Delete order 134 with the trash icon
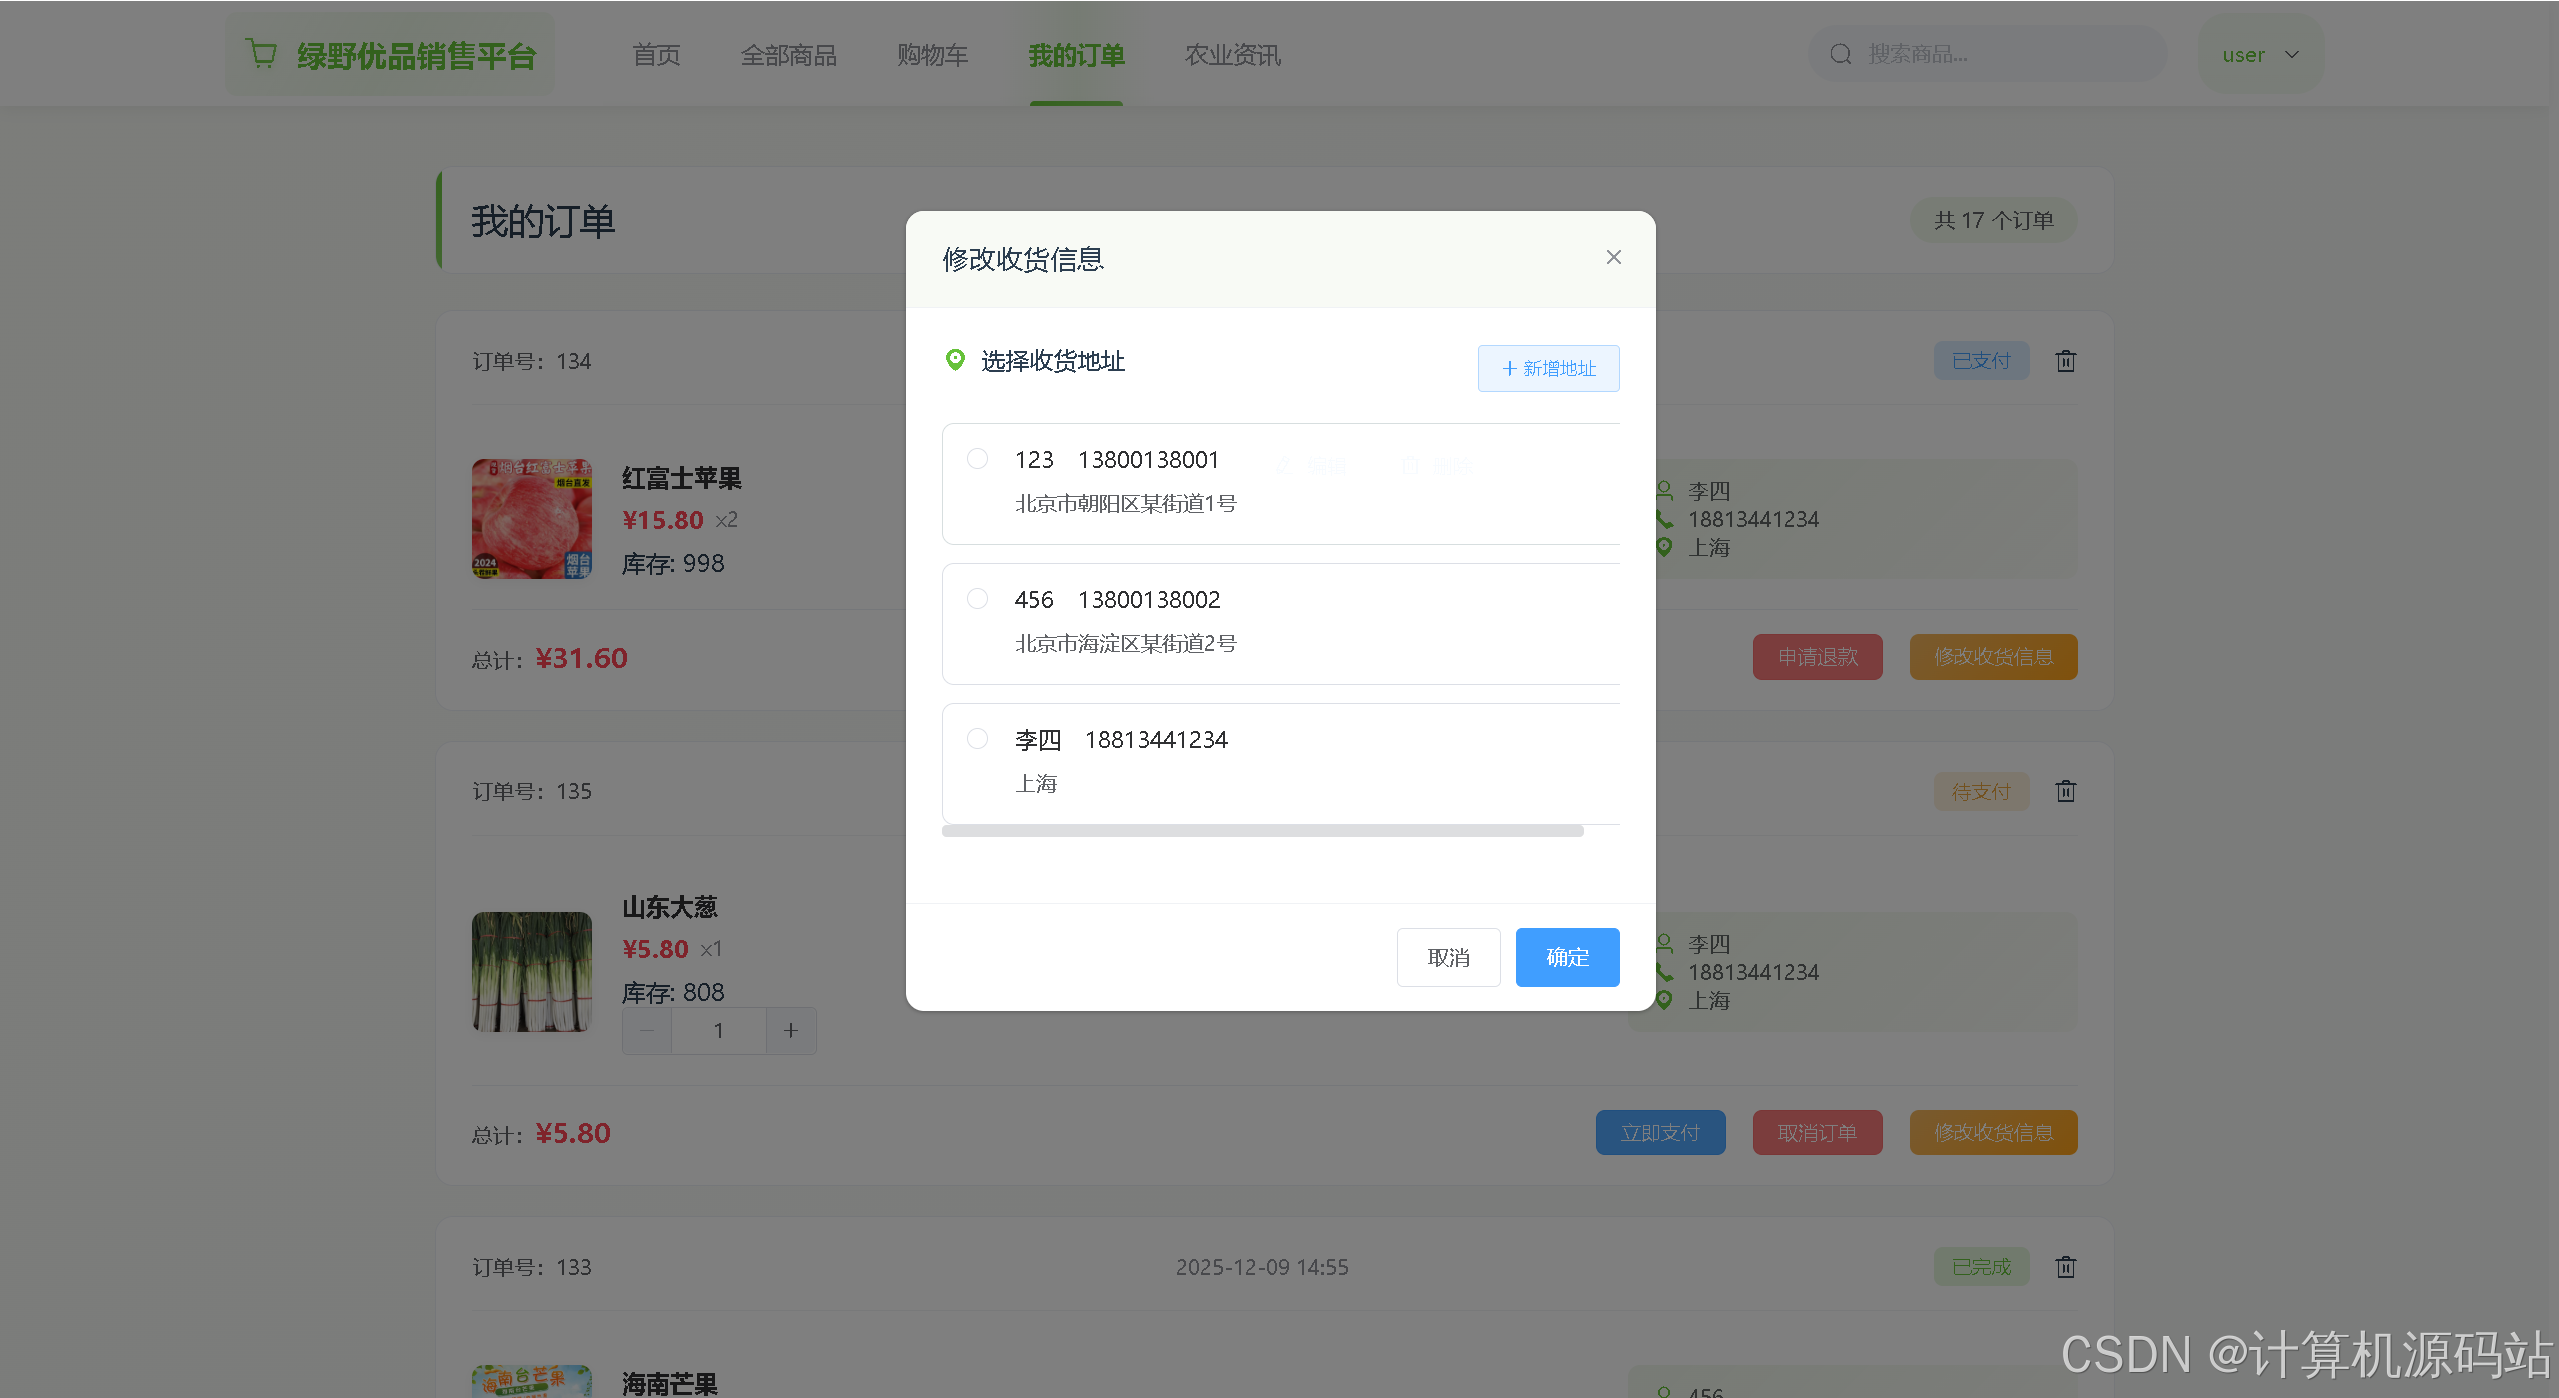Viewport: 2559px width, 1398px height. [x=2065, y=361]
